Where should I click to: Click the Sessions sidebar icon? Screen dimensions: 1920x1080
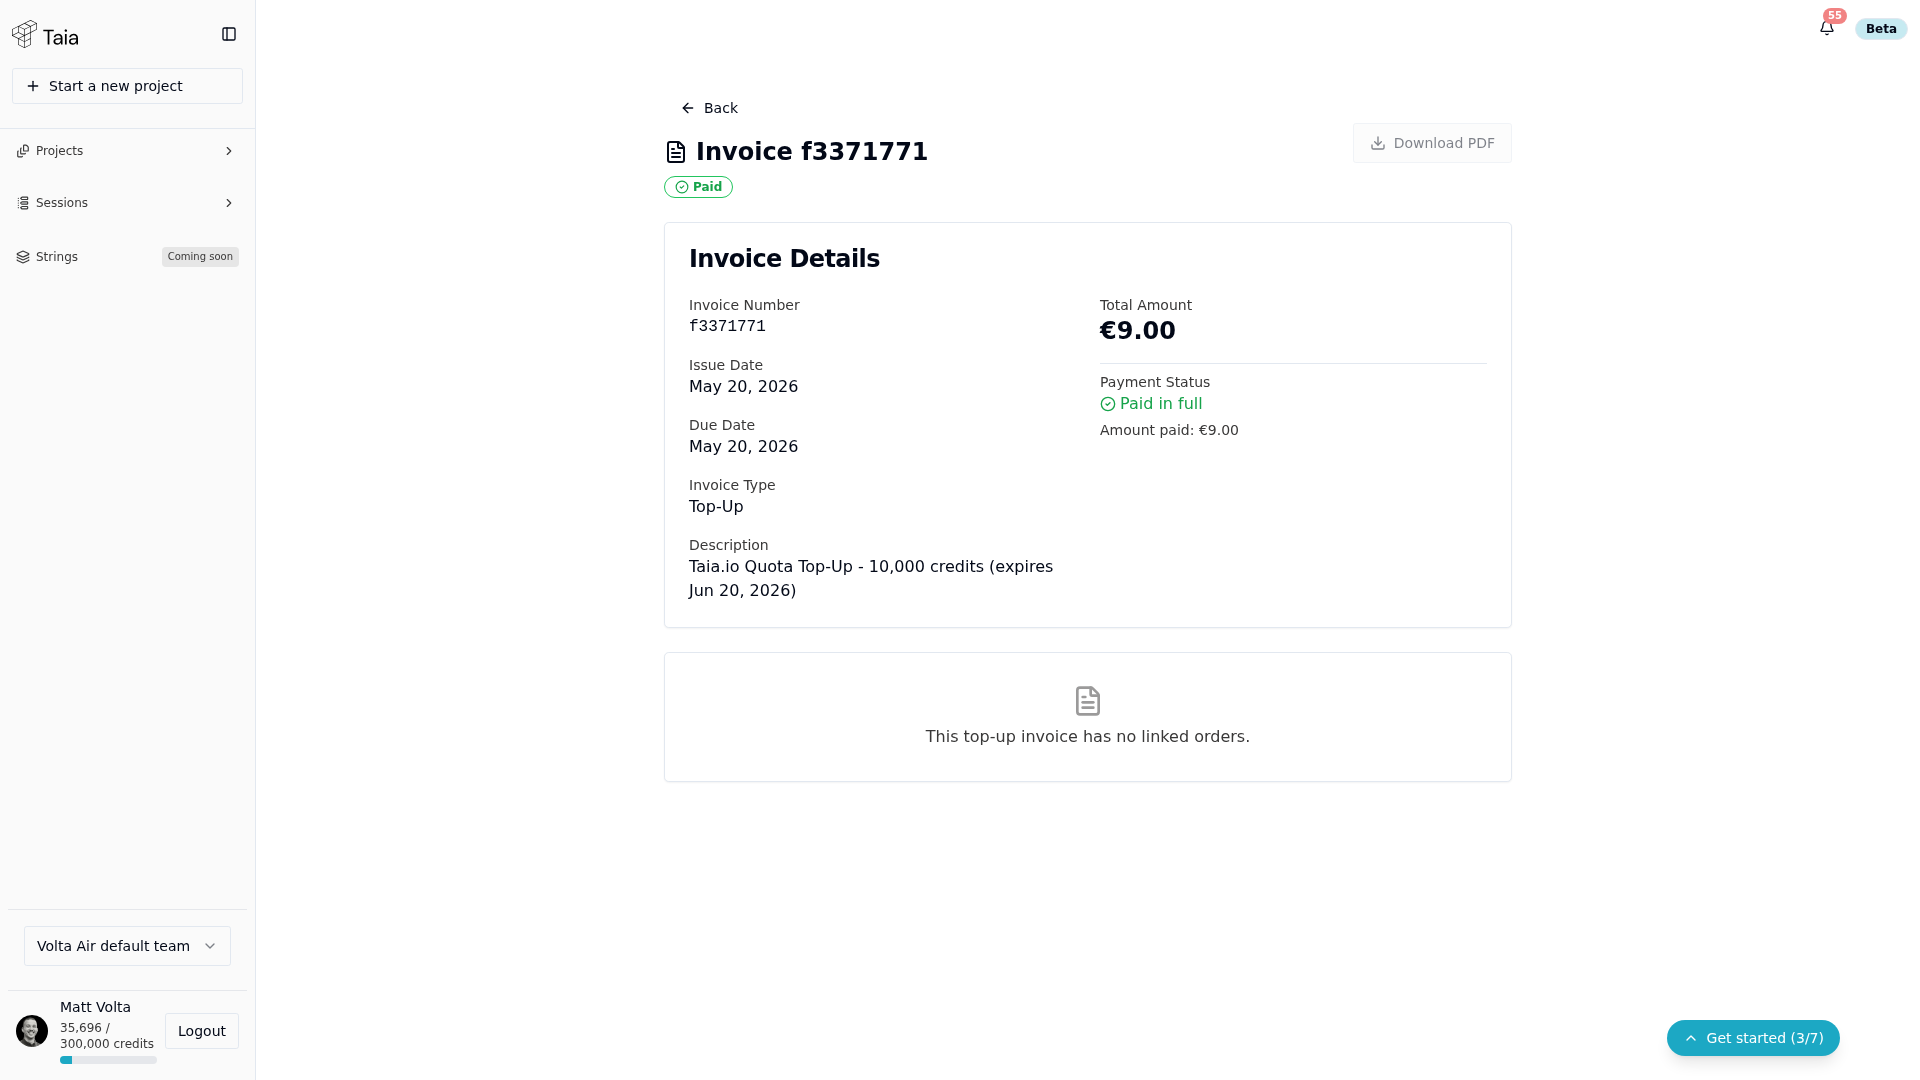(x=23, y=203)
